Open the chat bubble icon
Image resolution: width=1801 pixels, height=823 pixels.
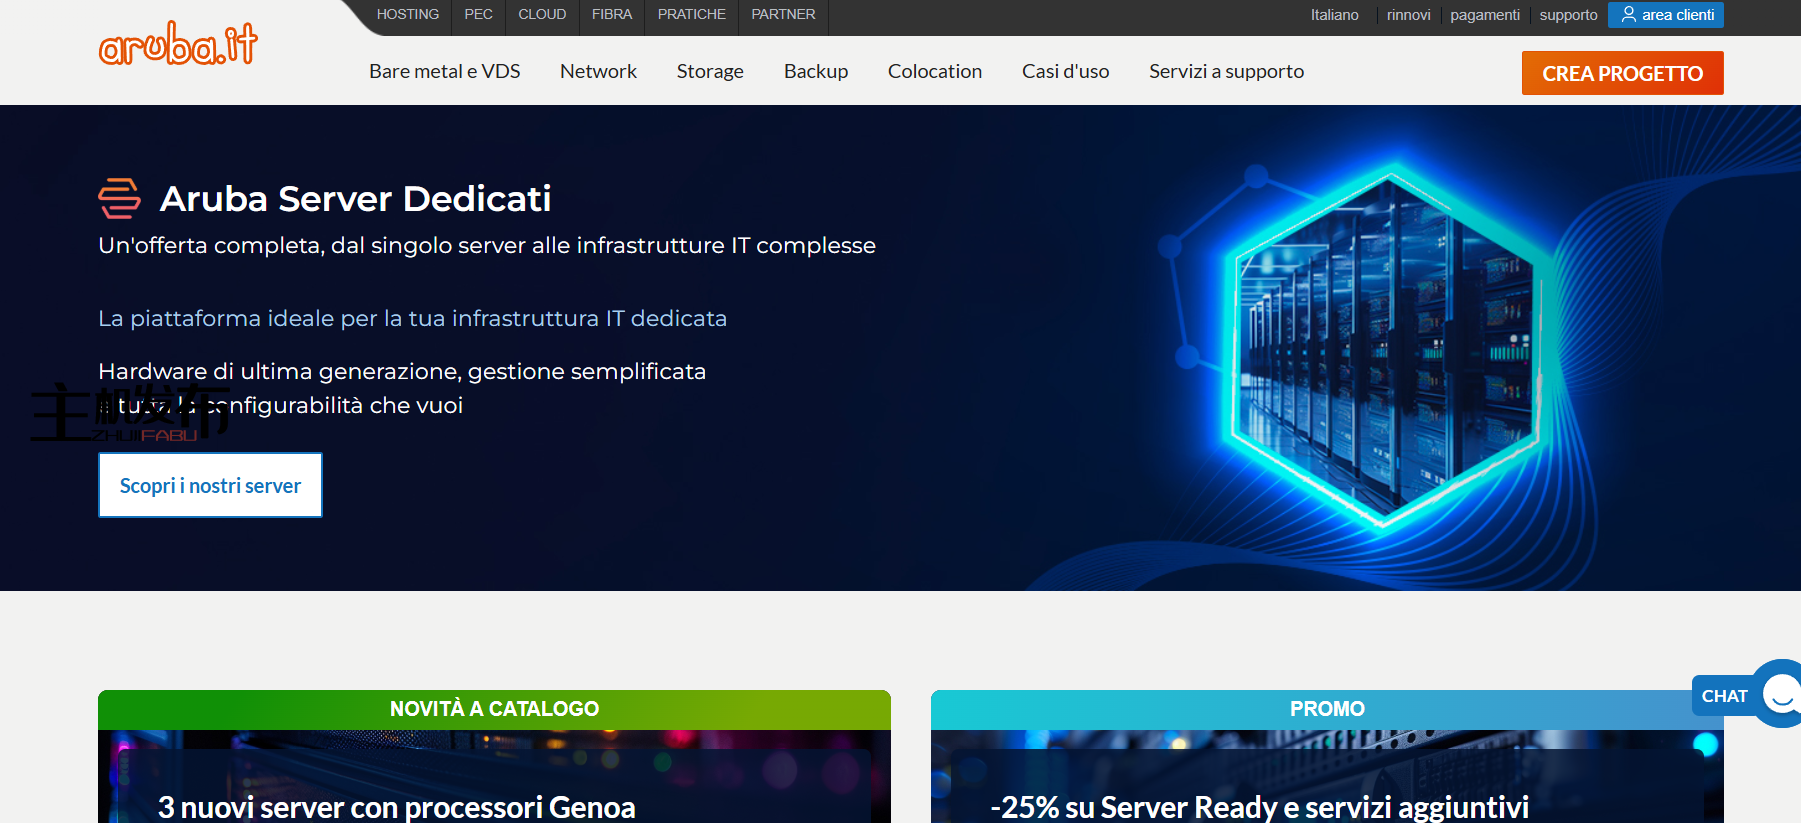tap(1780, 694)
